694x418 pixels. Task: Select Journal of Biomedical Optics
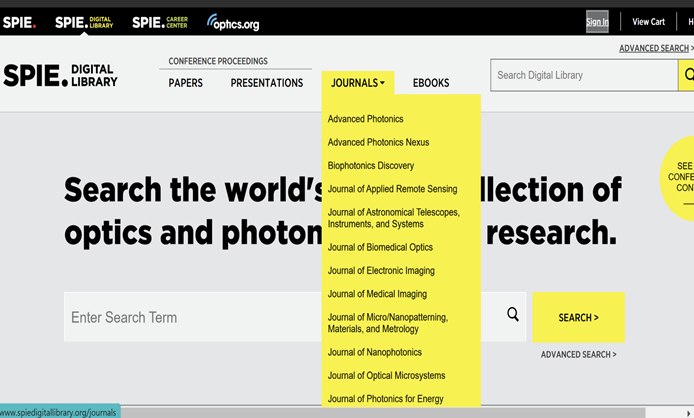380,247
